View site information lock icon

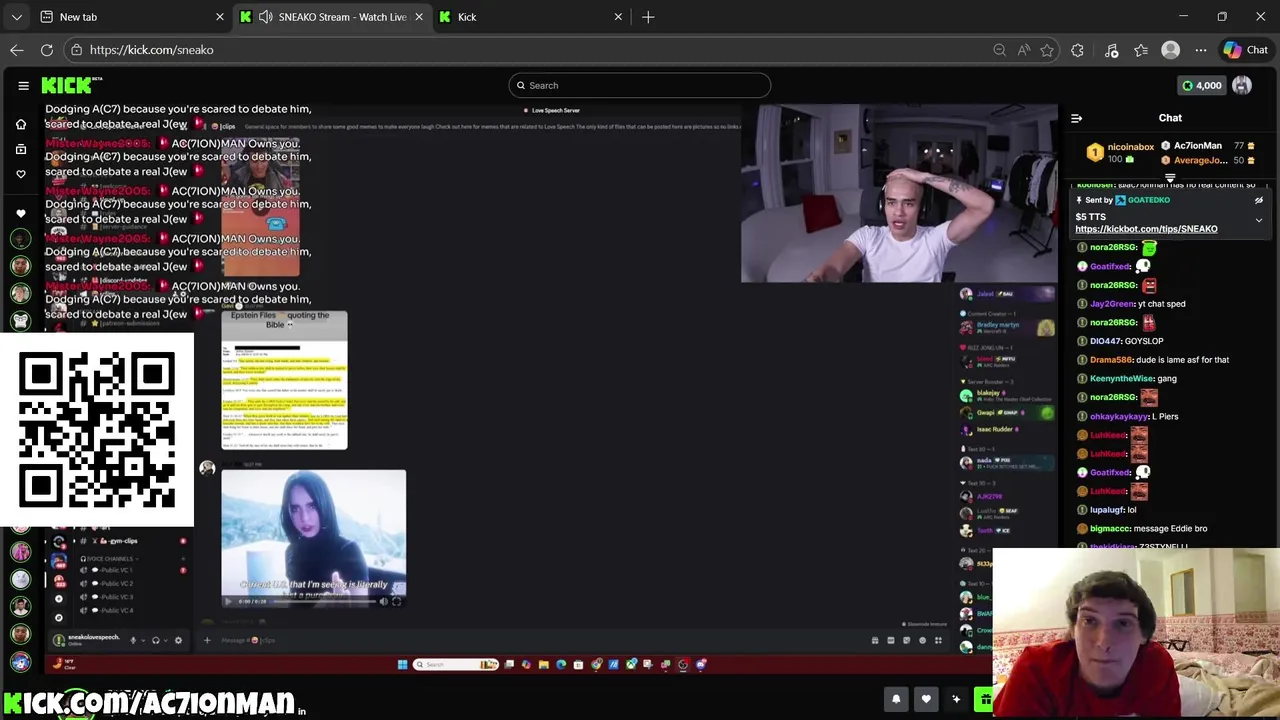point(76,50)
